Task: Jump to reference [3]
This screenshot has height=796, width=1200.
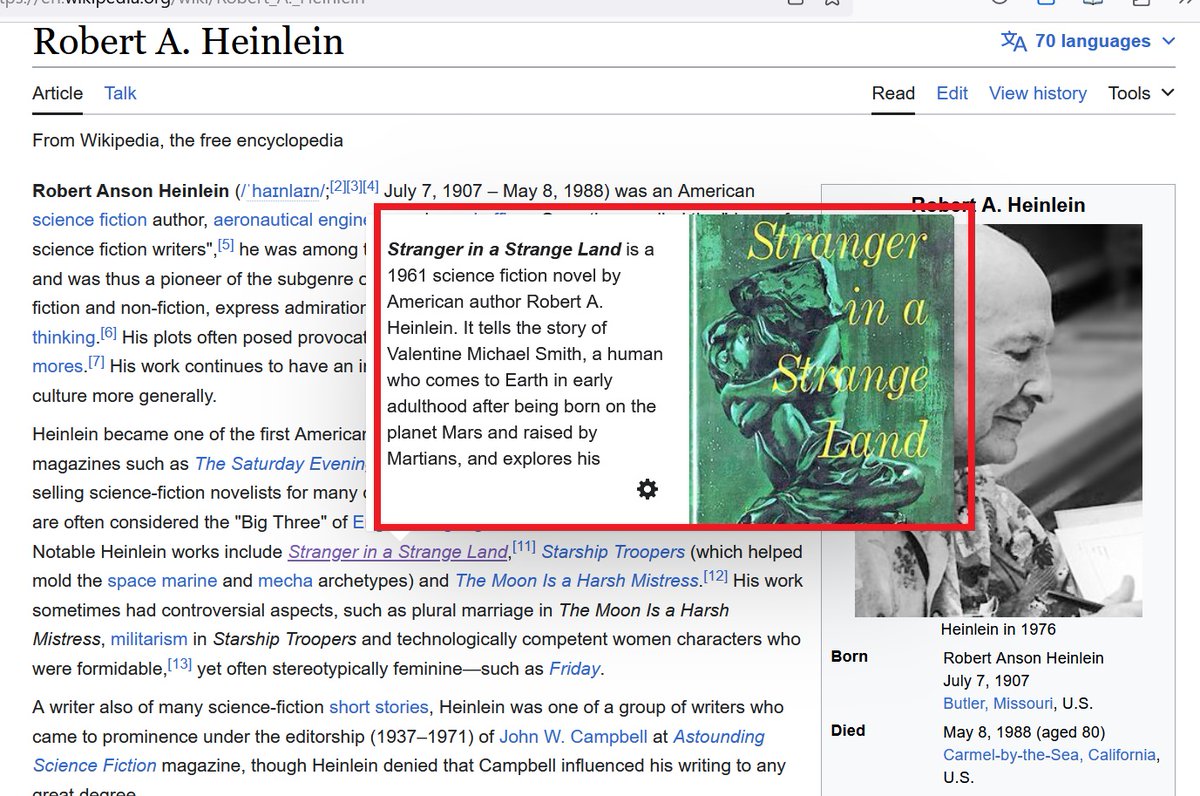Action: click(354, 186)
